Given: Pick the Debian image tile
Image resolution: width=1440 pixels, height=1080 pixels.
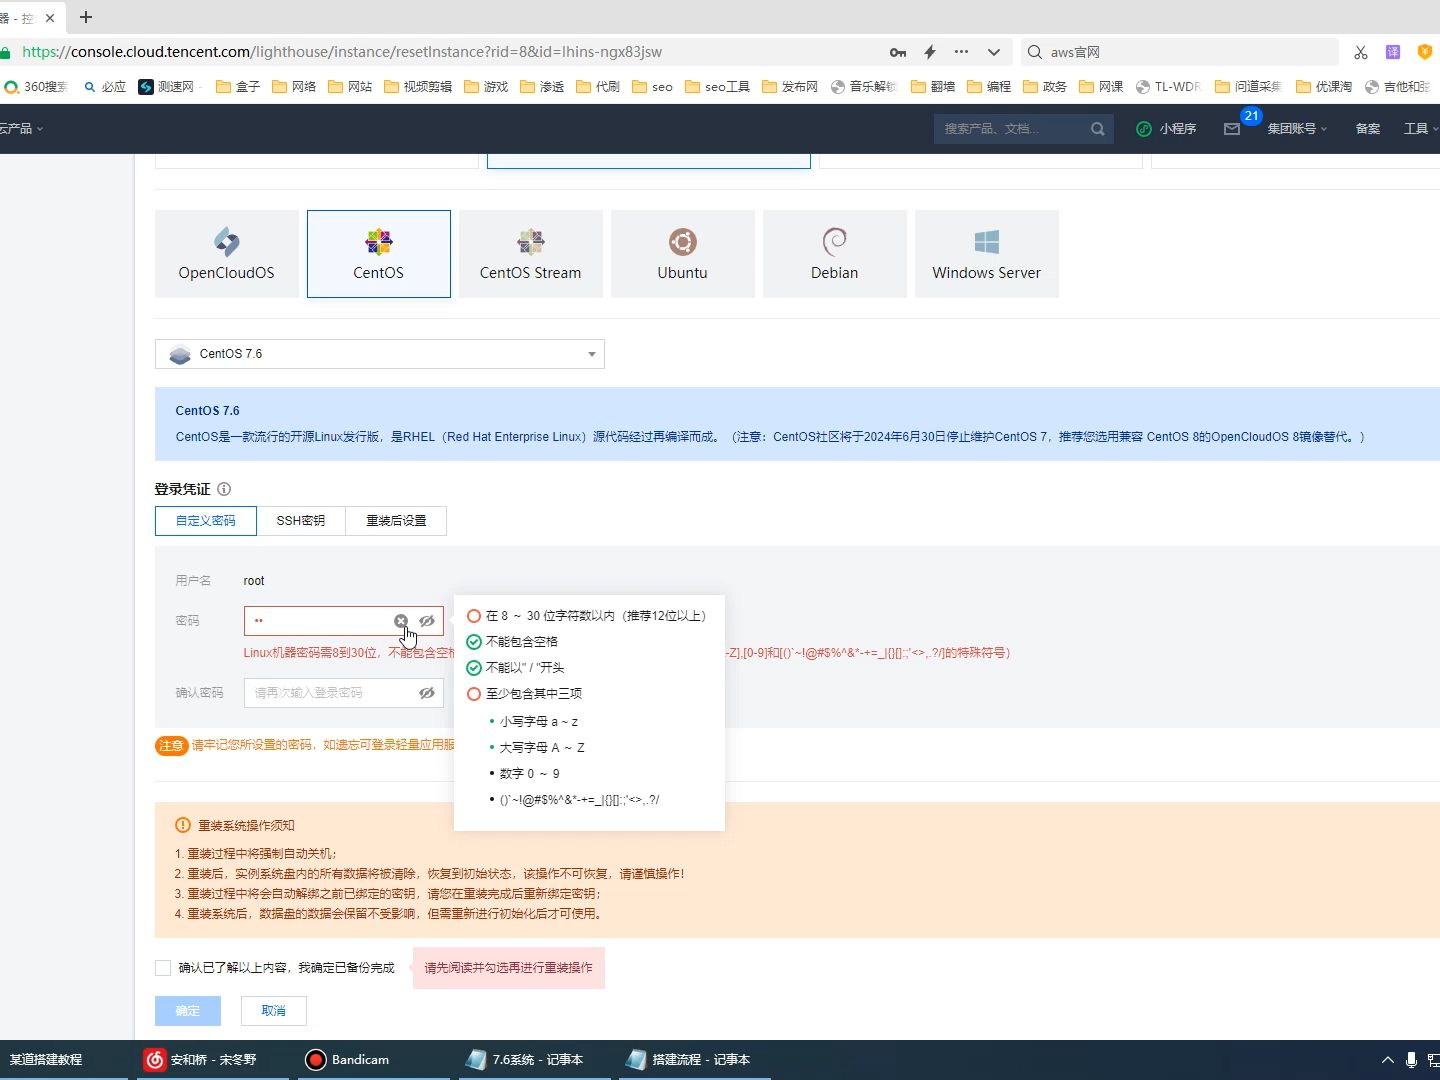Looking at the screenshot, I should 834,254.
